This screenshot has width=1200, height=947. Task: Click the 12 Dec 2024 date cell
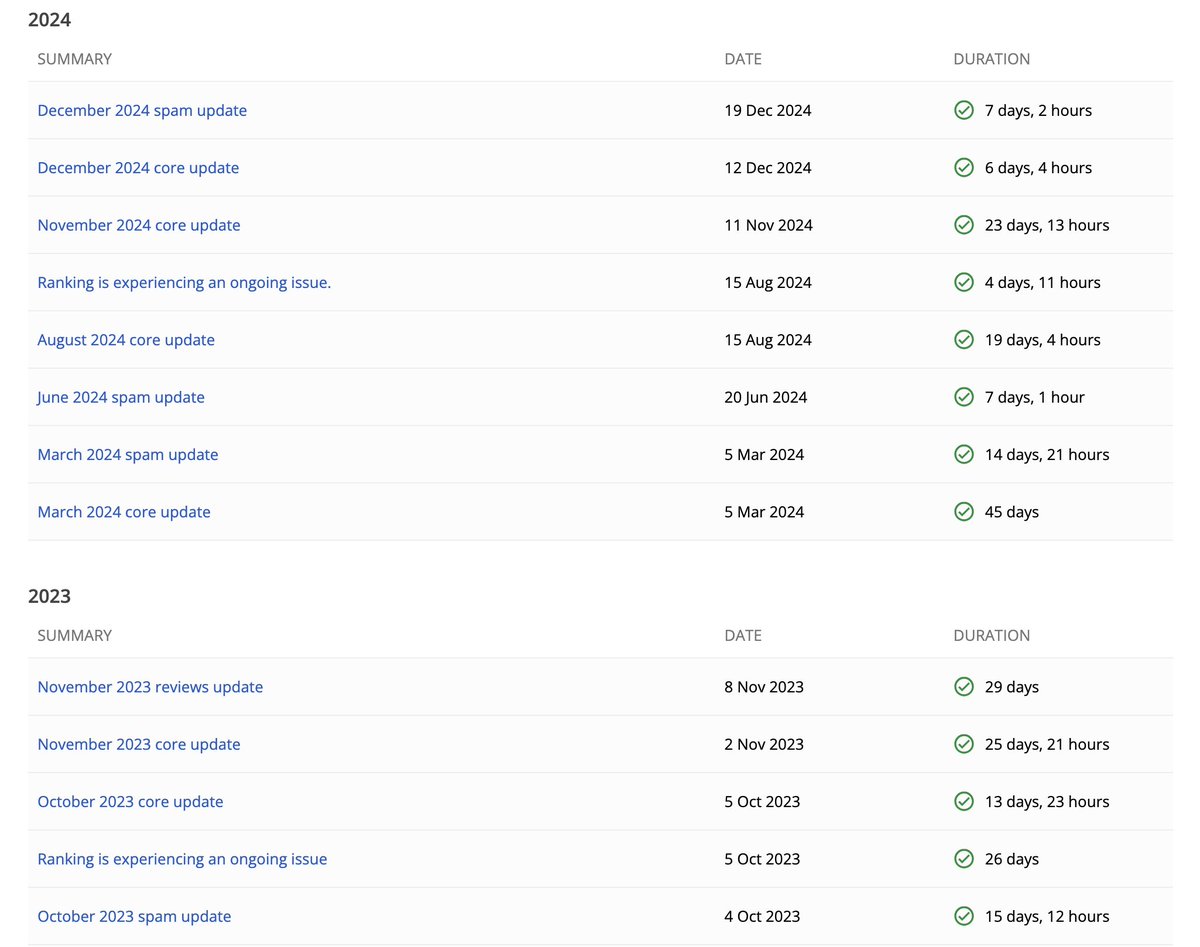coord(768,168)
